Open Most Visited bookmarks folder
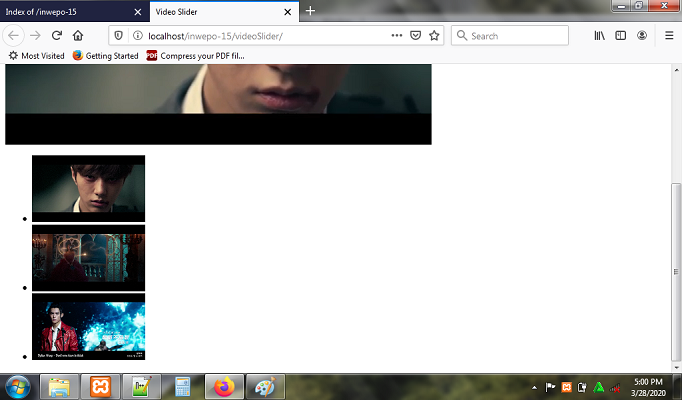 [x=37, y=56]
